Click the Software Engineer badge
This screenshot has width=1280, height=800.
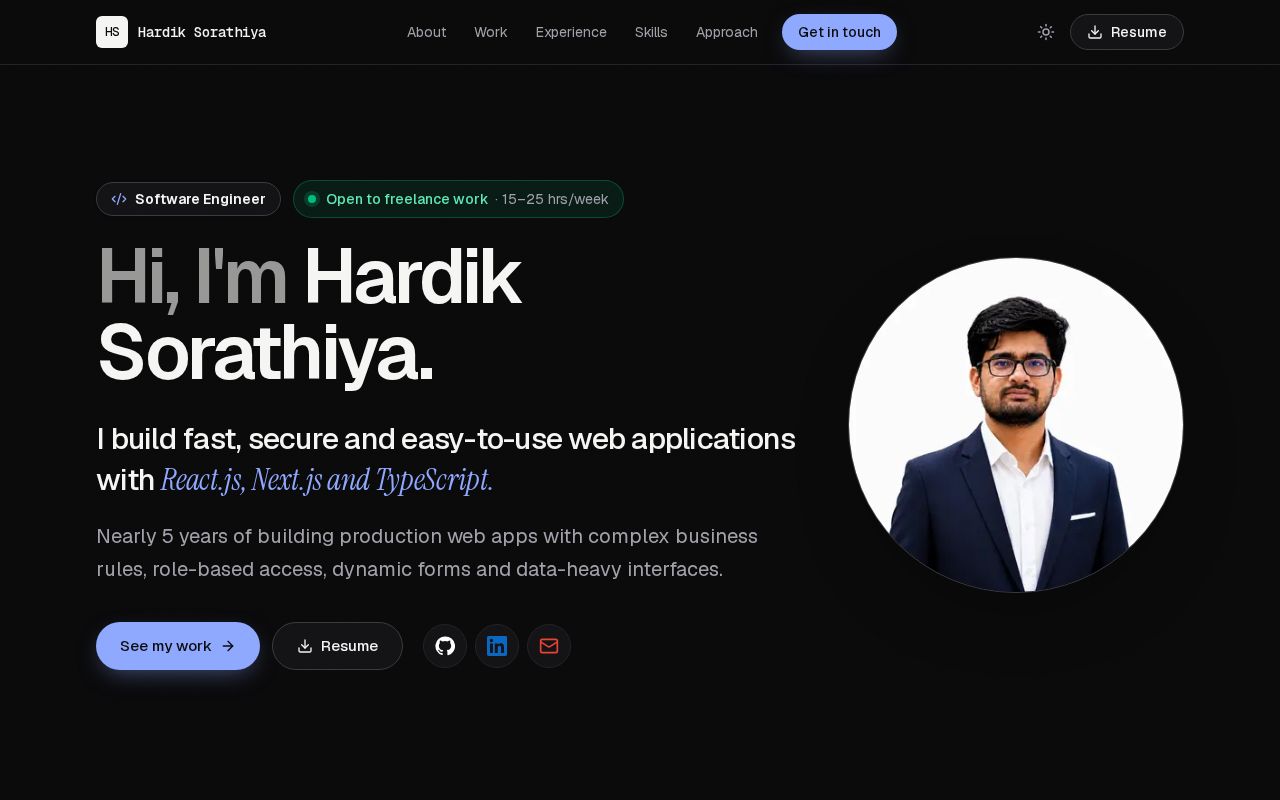click(188, 199)
